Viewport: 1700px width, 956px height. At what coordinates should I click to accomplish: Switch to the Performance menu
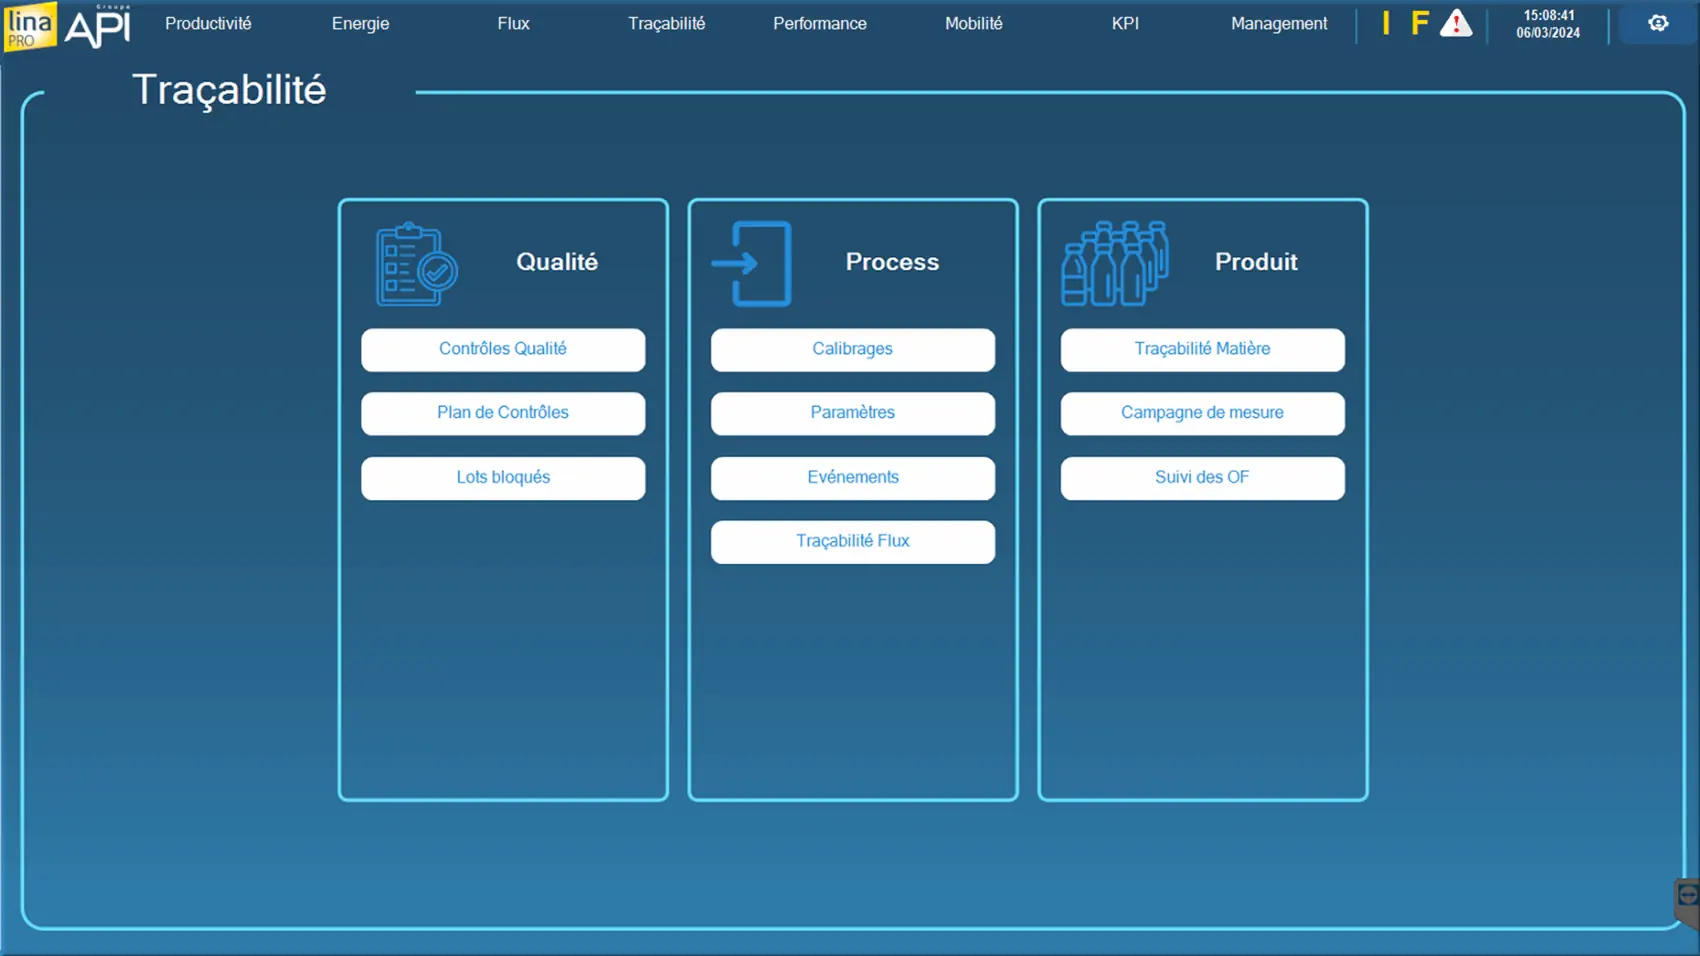[x=819, y=24]
